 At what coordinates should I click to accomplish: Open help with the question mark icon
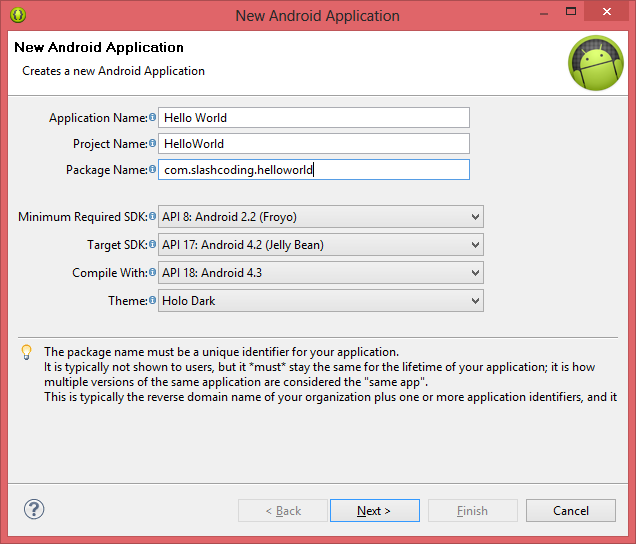coord(34,509)
